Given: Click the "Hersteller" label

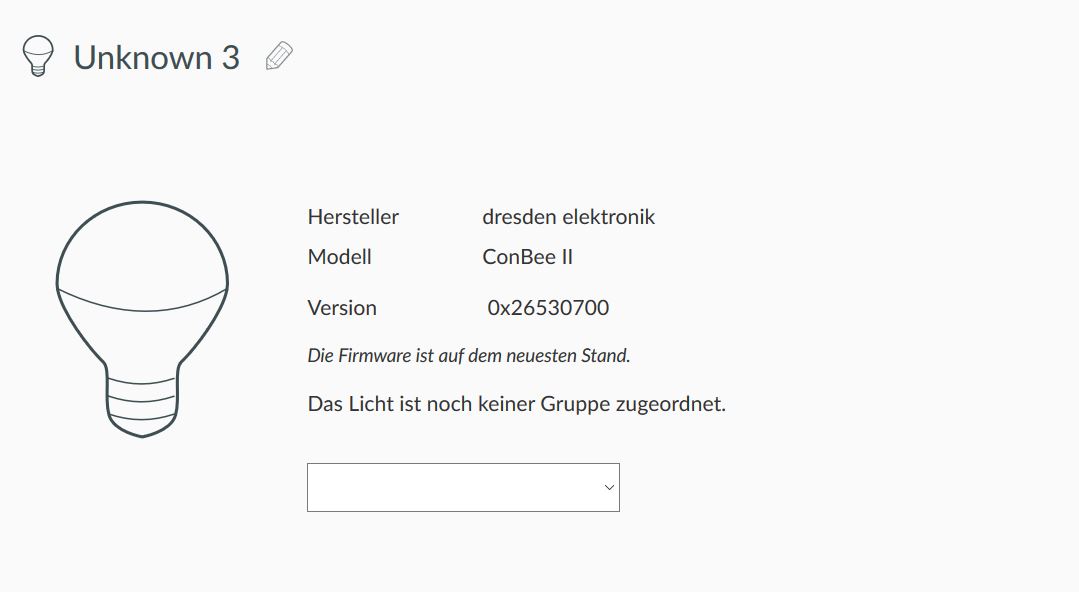Looking at the screenshot, I should [353, 217].
